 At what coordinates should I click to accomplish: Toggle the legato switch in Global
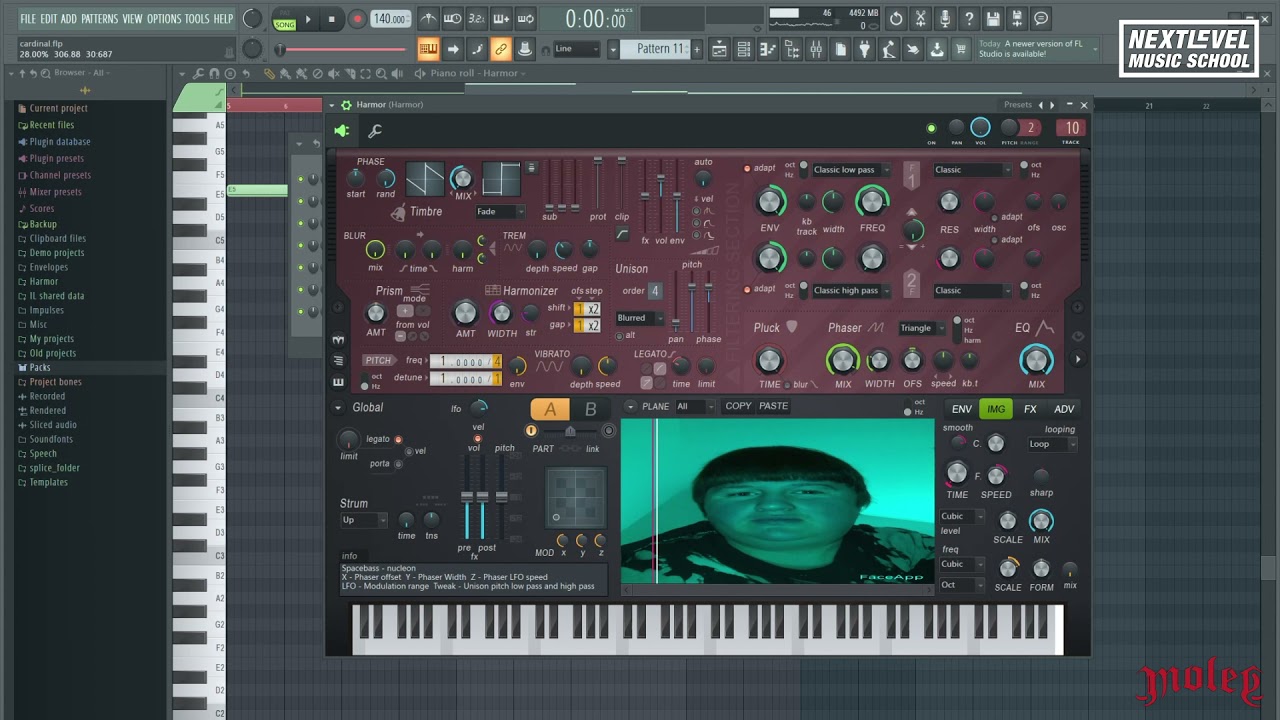398,440
